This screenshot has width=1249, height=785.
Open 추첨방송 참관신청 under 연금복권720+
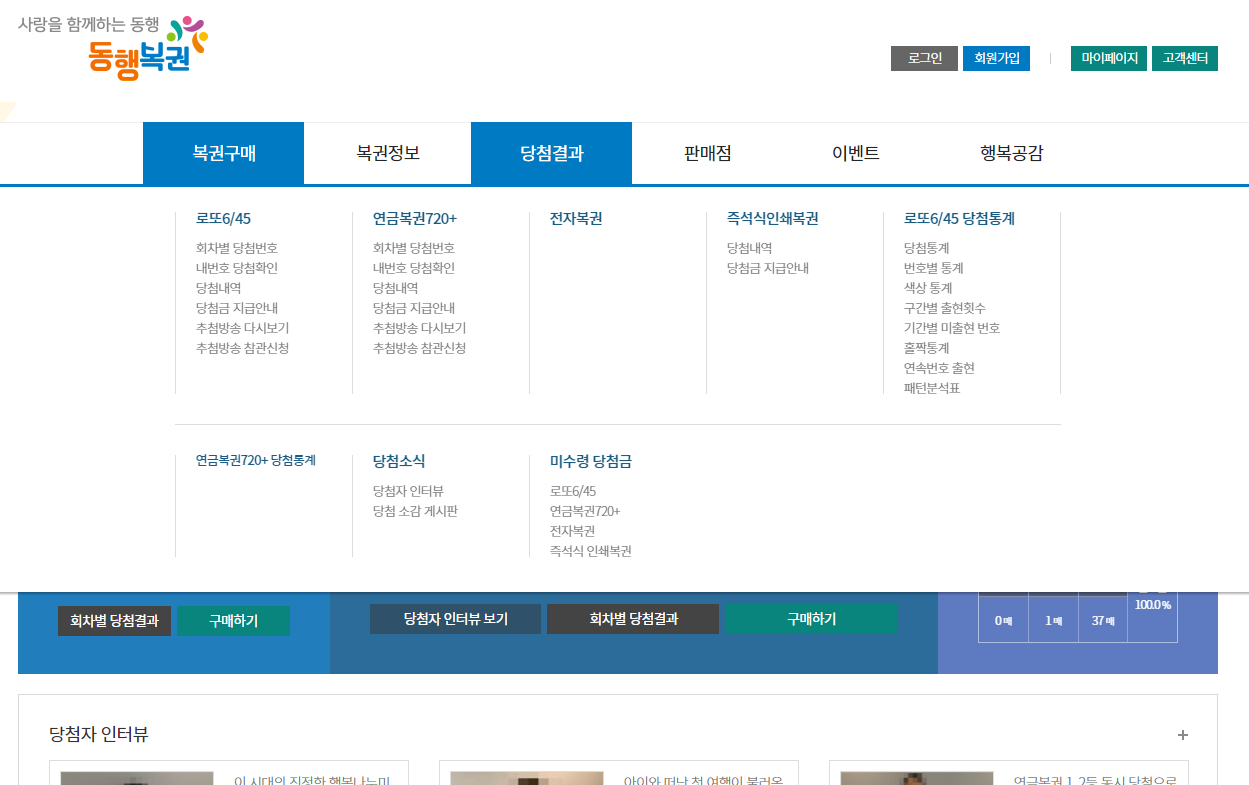(x=420, y=348)
